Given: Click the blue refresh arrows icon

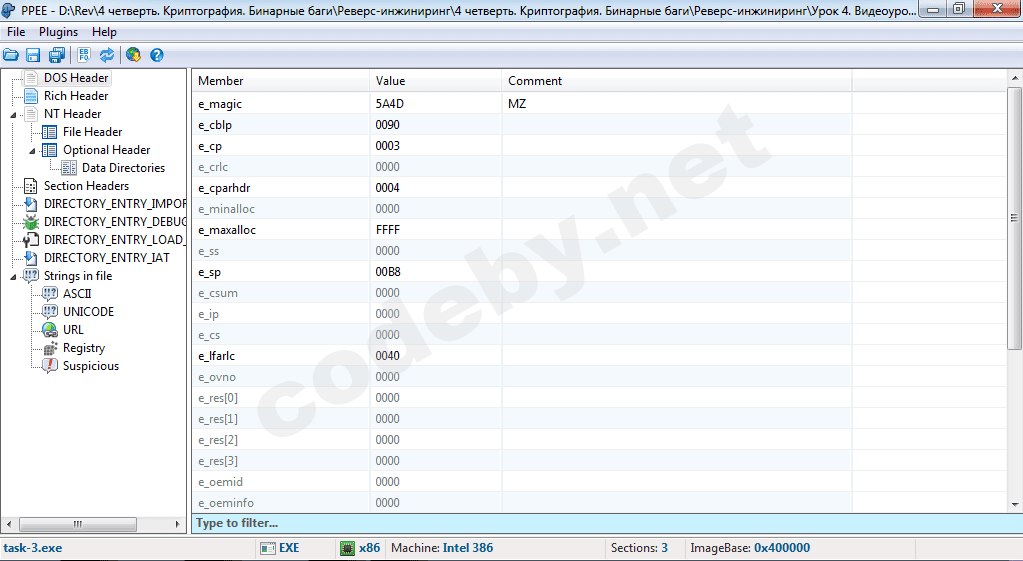Looking at the screenshot, I should [x=106, y=55].
